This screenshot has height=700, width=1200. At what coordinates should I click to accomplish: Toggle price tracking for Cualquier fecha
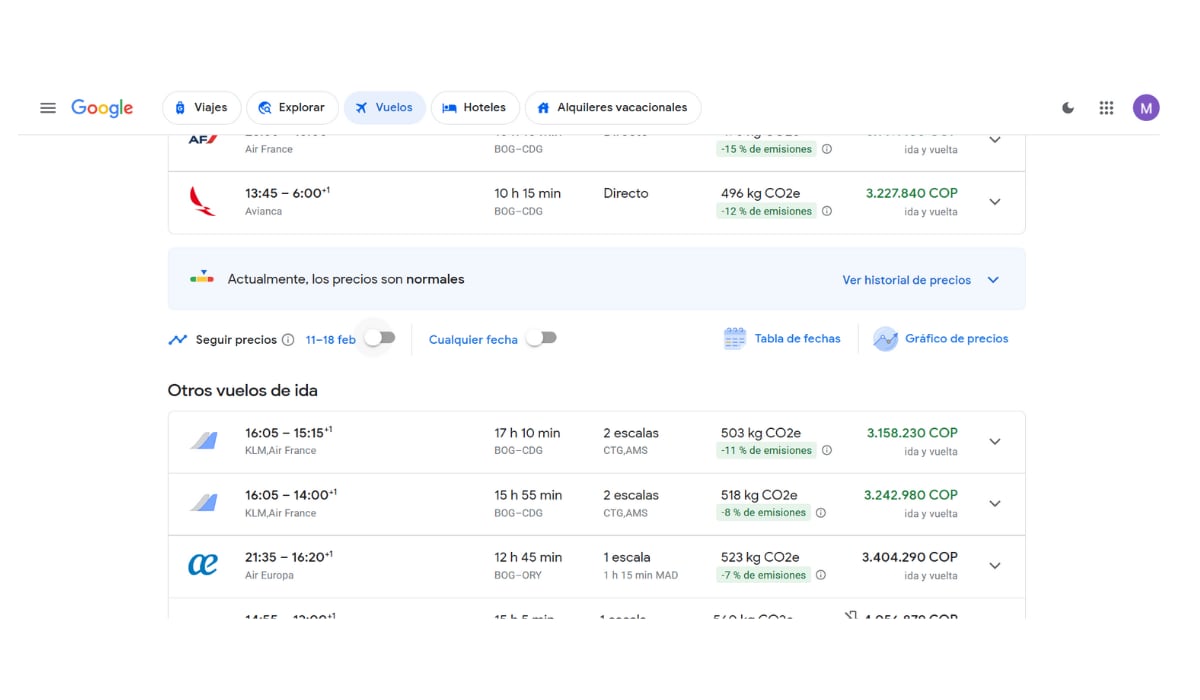point(542,338)
